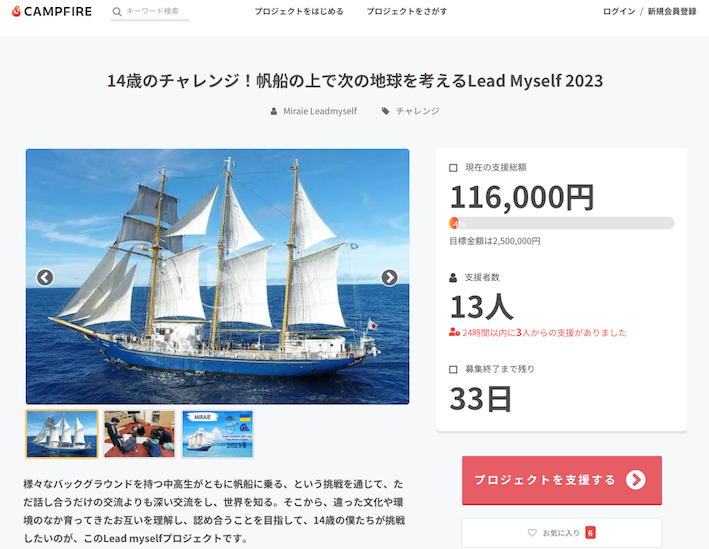Screen dimensions: 709x549
Task: Advance to next slide with right arrow
Action: point(389,277)
